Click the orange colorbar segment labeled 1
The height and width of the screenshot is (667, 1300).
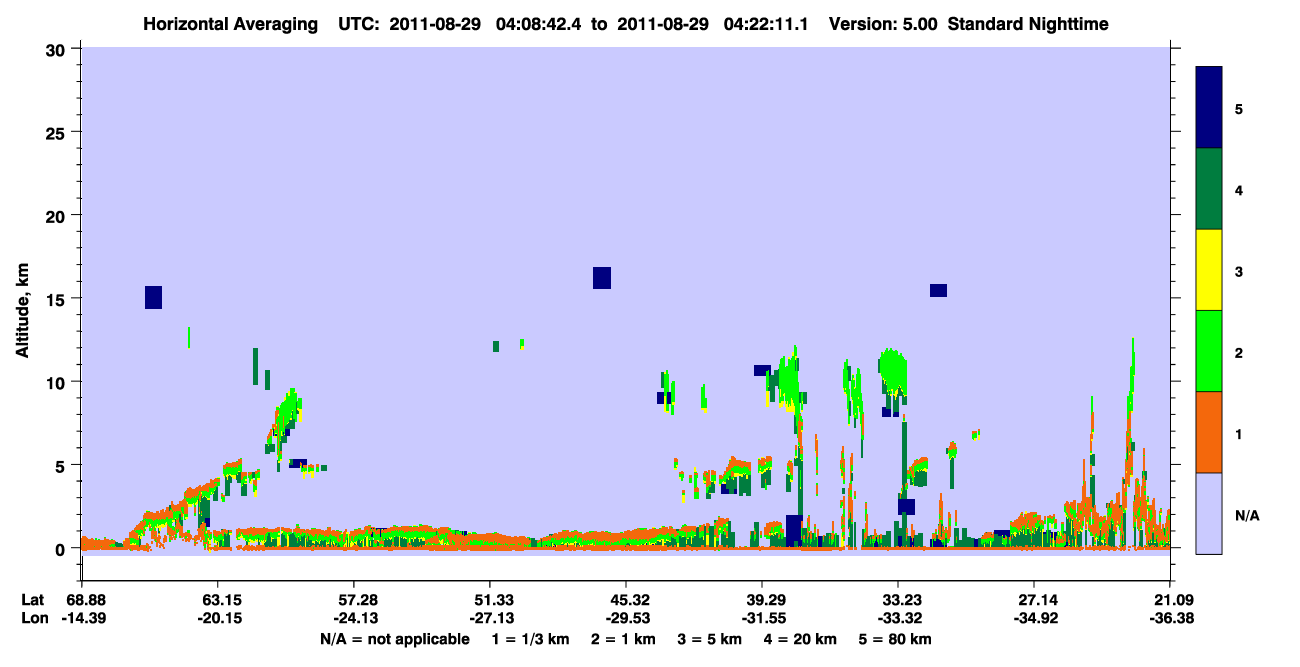coord(1209,432)
